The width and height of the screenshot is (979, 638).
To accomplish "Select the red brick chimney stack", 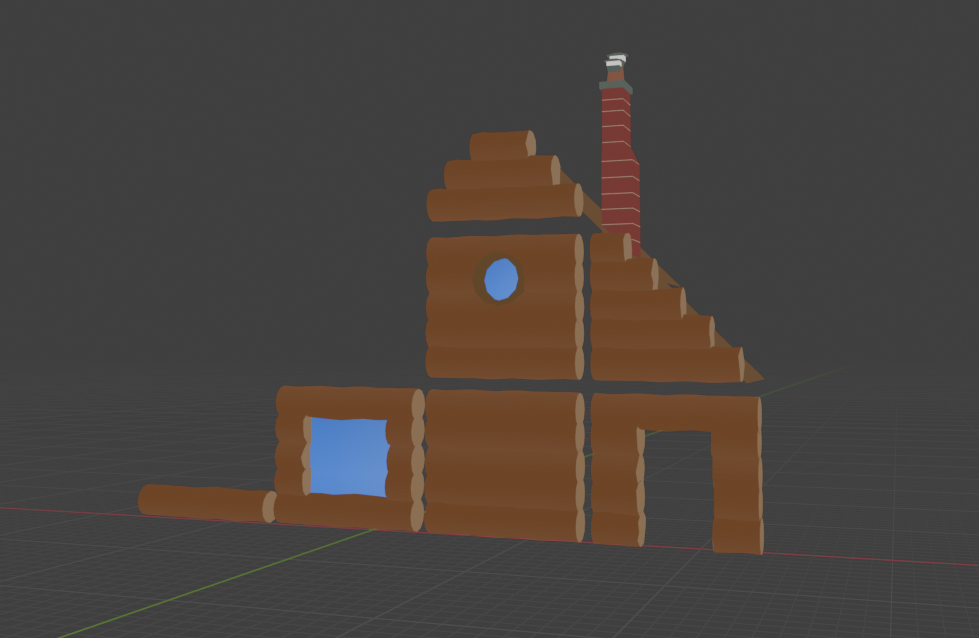I will click(x=619, y=169).
